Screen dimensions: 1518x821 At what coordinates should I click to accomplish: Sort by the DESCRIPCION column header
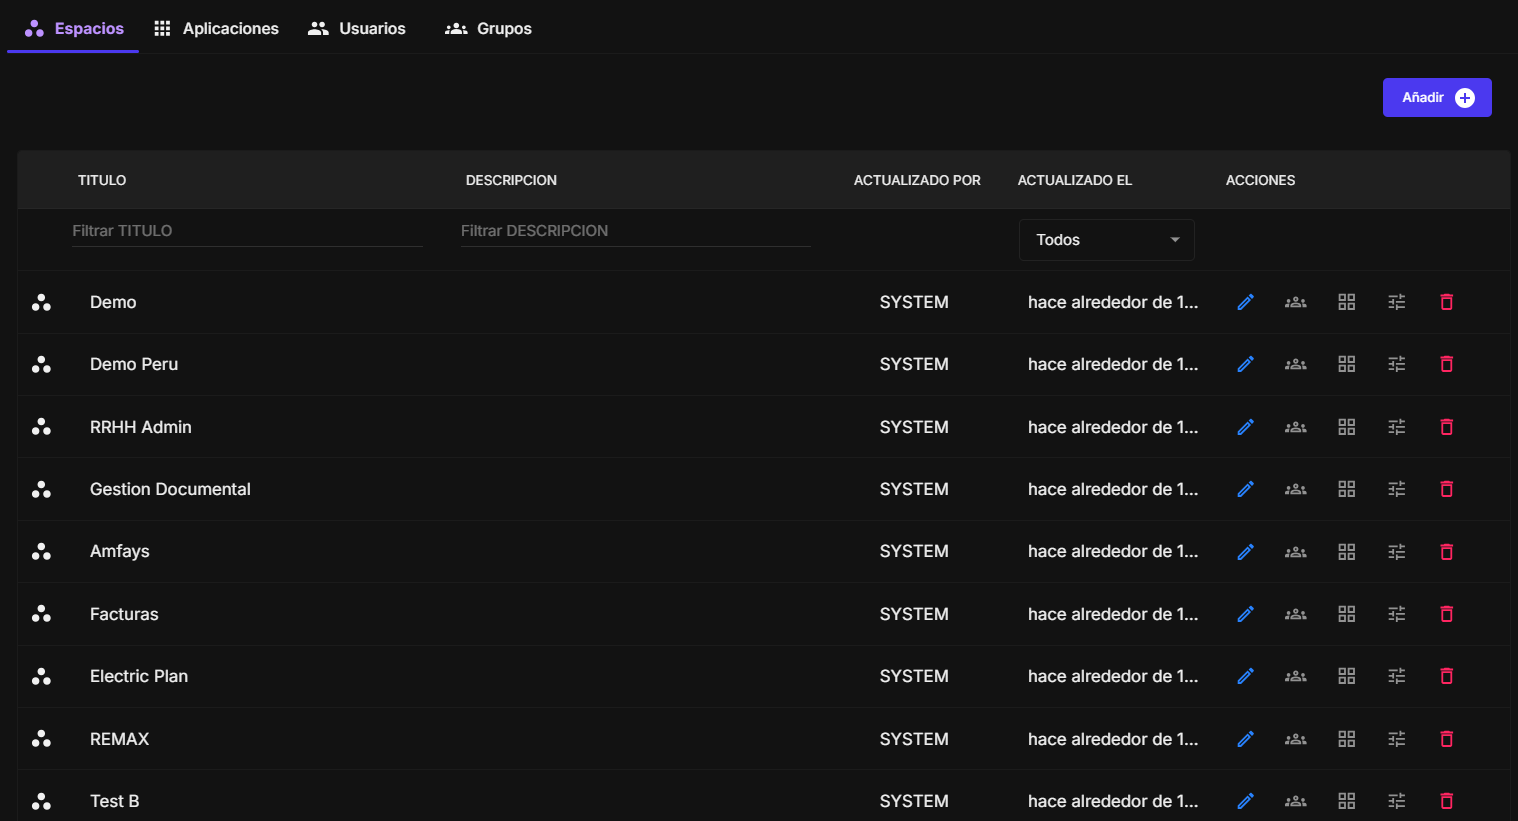coord(511,180)
